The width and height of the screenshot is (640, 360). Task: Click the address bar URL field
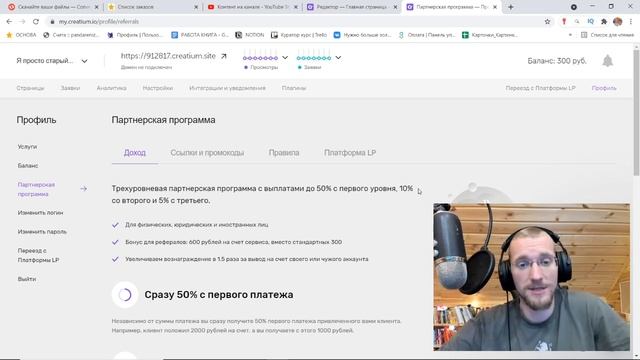(x=294, y=22)
